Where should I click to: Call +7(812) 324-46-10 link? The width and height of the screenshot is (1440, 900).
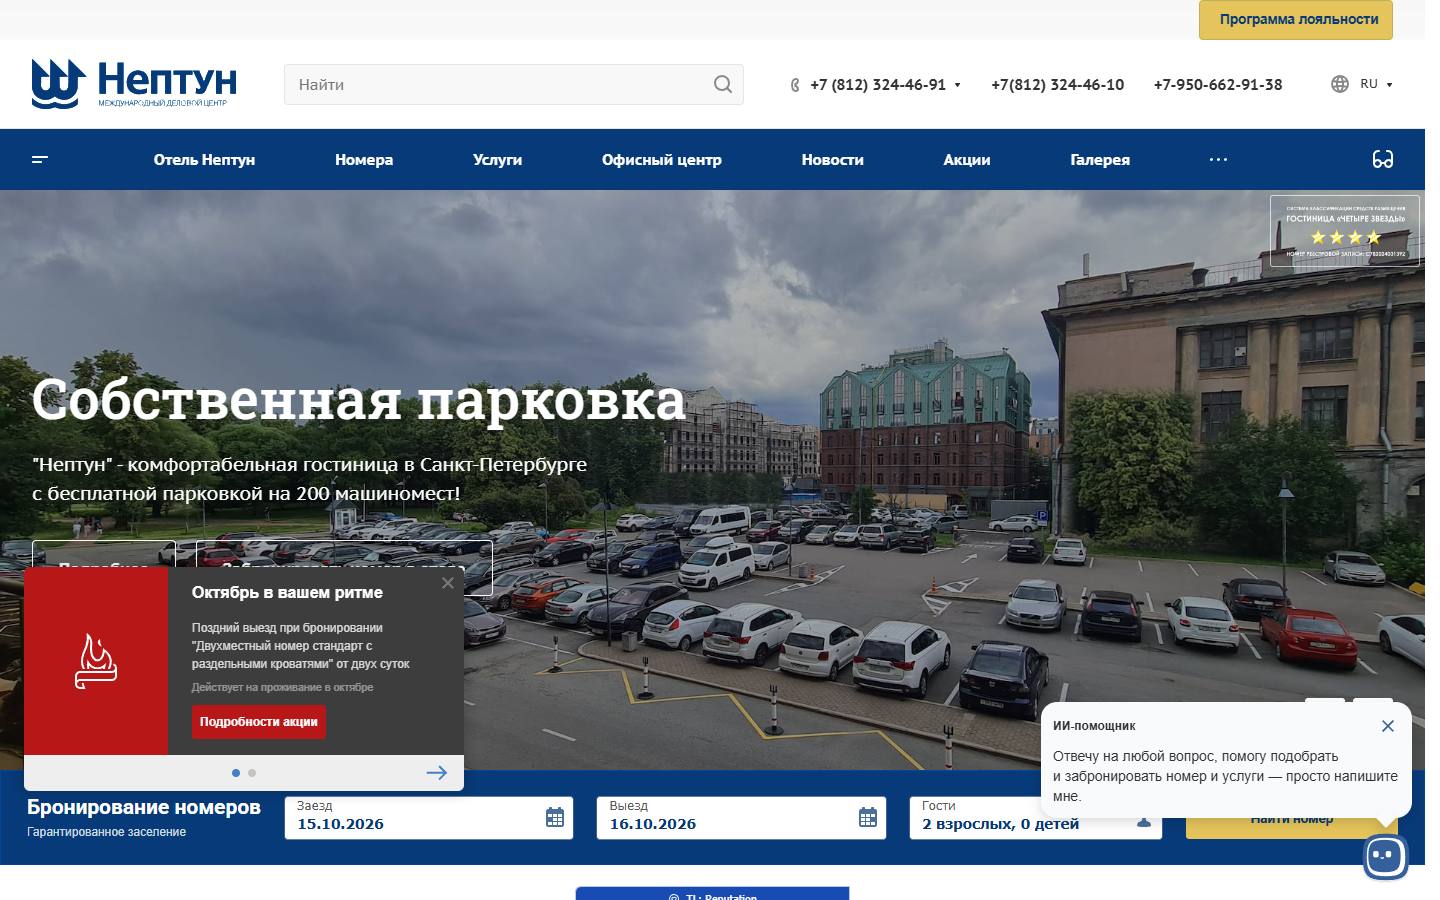click(x=1057, y=85)
